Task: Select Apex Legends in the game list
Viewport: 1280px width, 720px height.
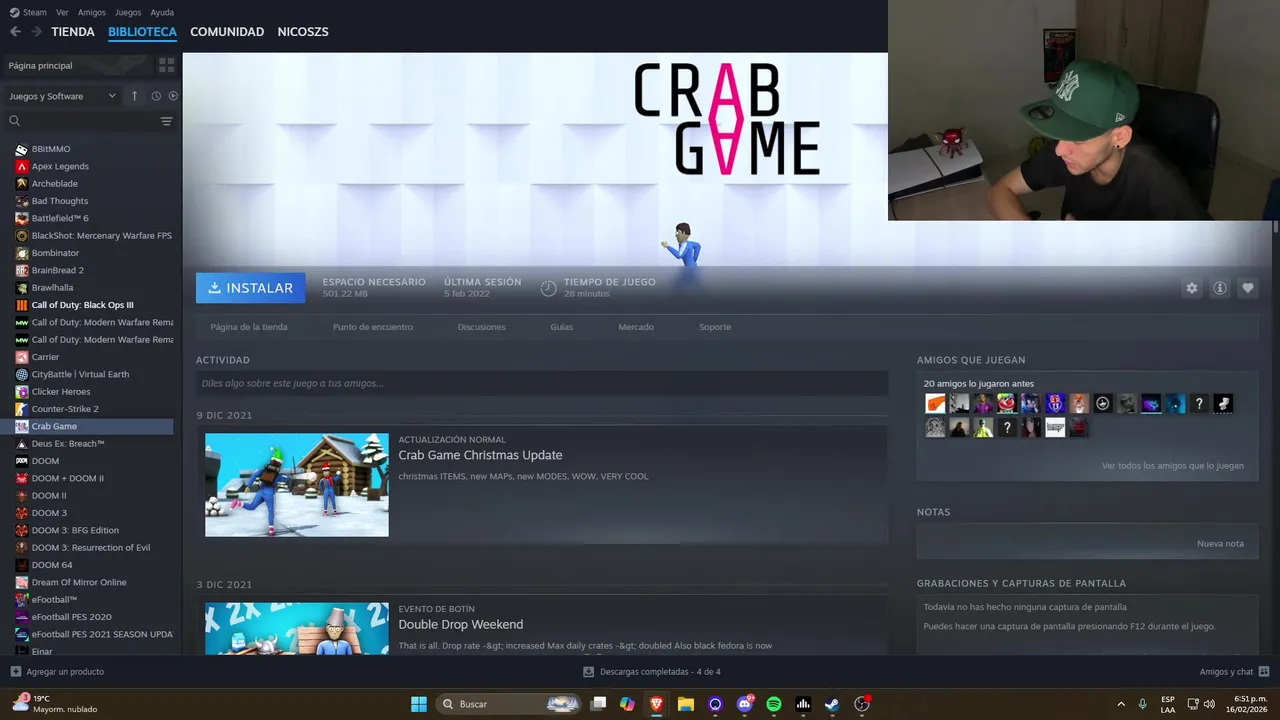Action: pyautogui.click(x=60, y=166)
